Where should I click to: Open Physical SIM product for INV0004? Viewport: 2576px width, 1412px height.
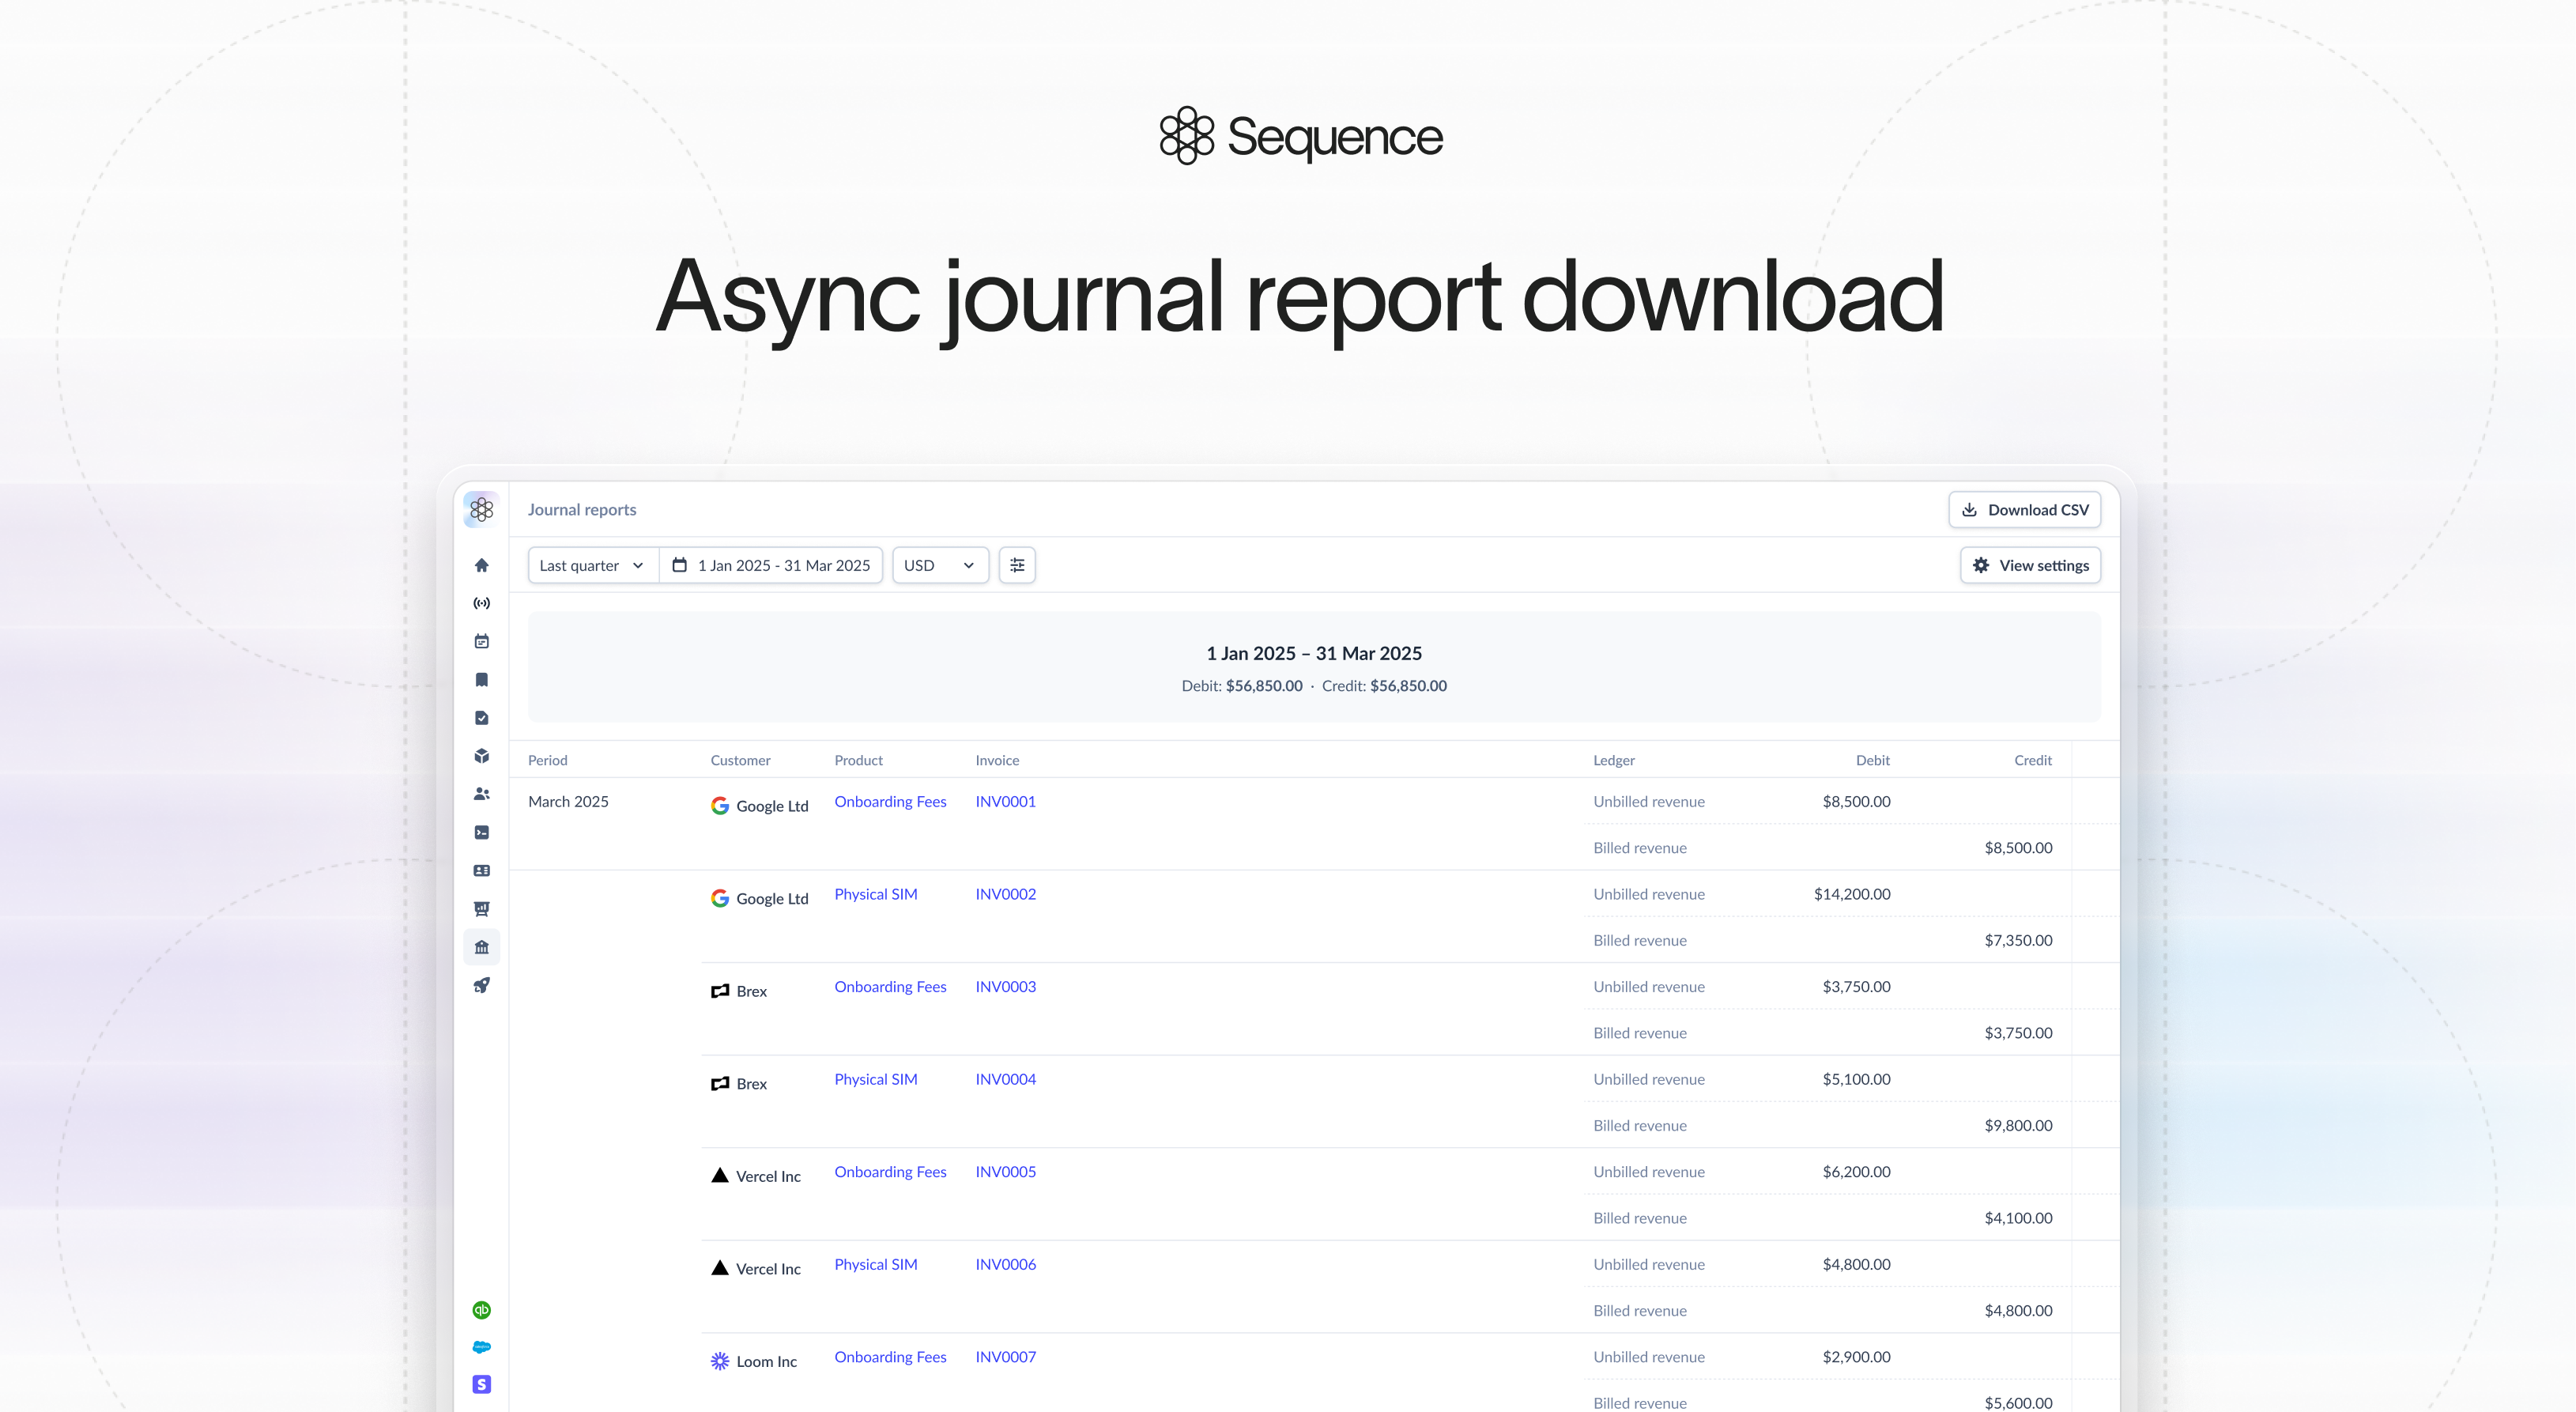(x=876, y=1079)
